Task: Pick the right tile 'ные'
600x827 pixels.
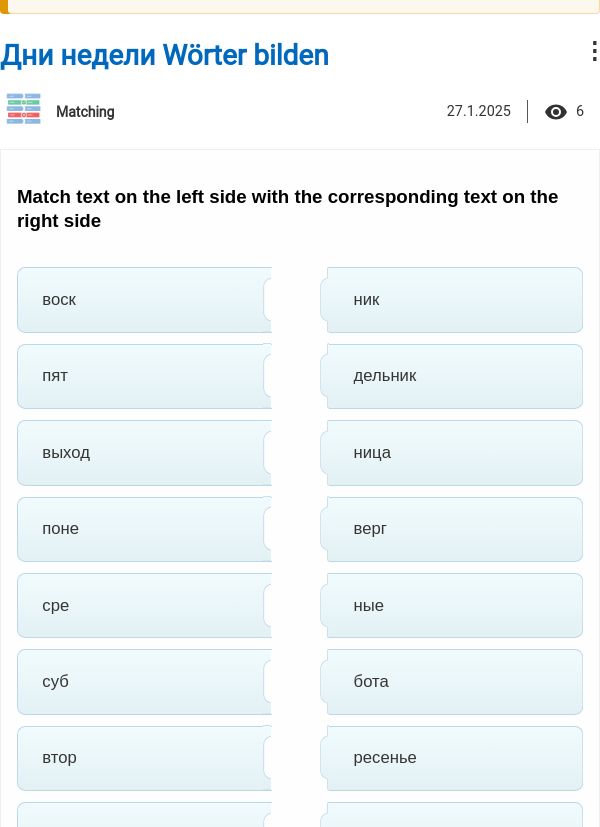Action: (x=451, y=605)
